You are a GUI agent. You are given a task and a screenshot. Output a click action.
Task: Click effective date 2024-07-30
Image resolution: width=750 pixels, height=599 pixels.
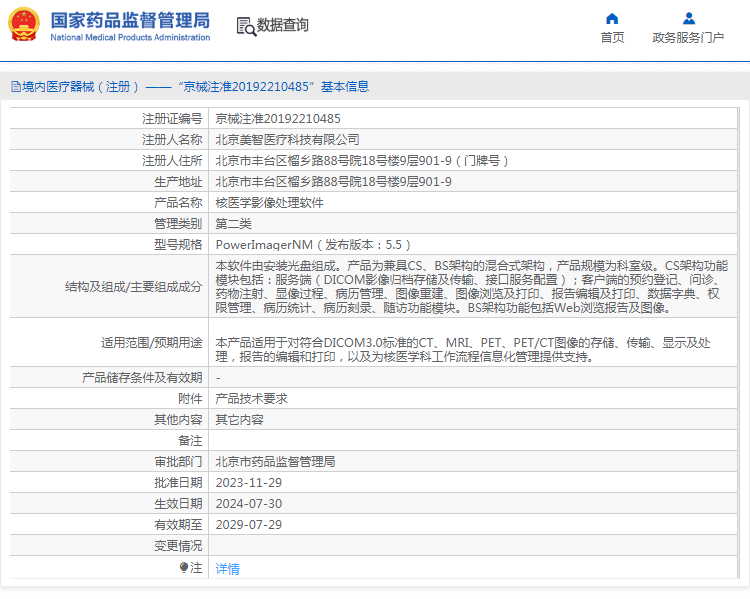[249, 504]
